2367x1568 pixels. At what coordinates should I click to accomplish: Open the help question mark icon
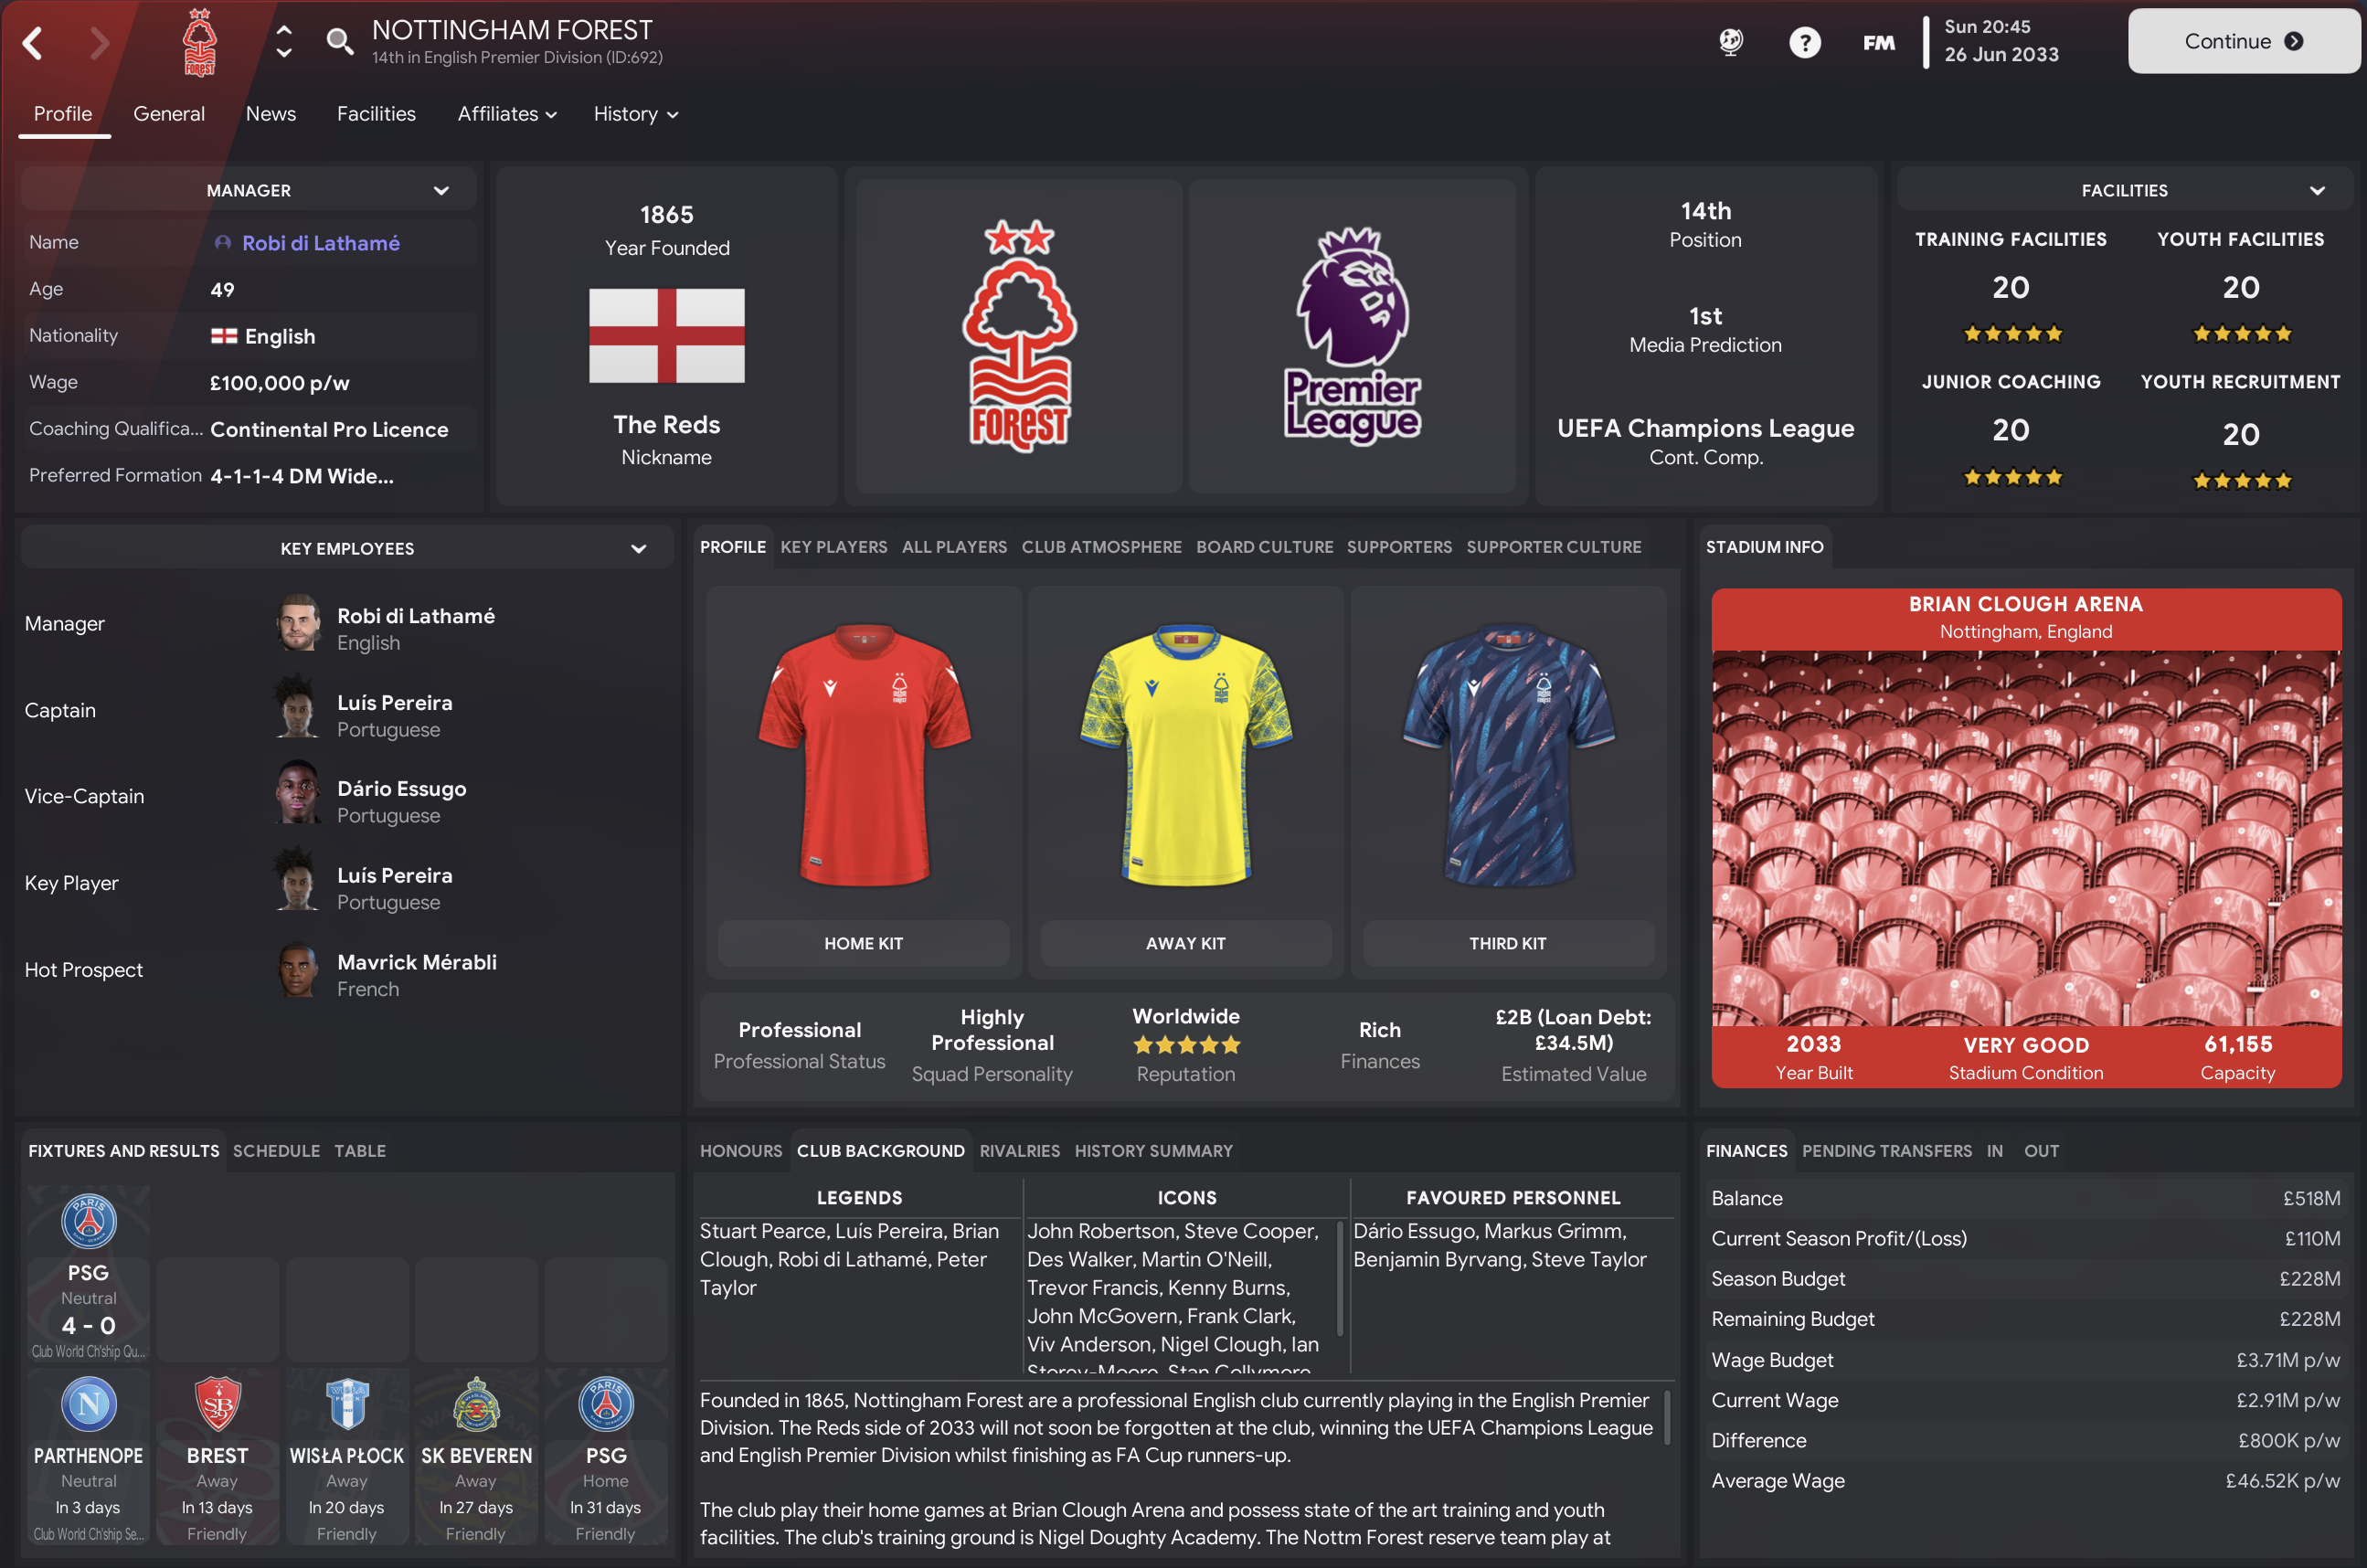(1804, 42)
